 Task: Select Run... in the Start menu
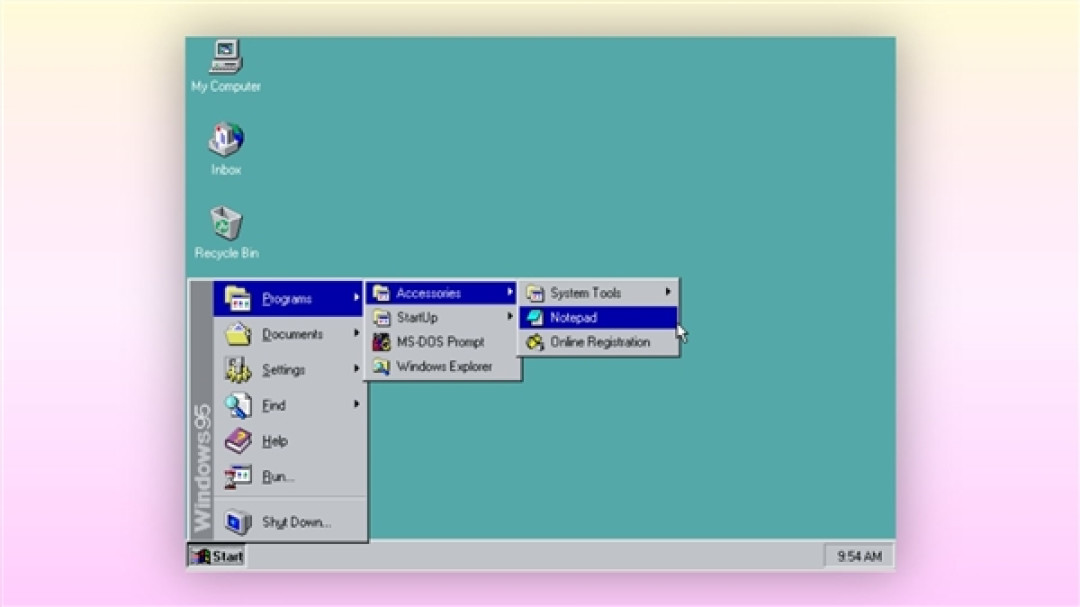click(289, 477)
